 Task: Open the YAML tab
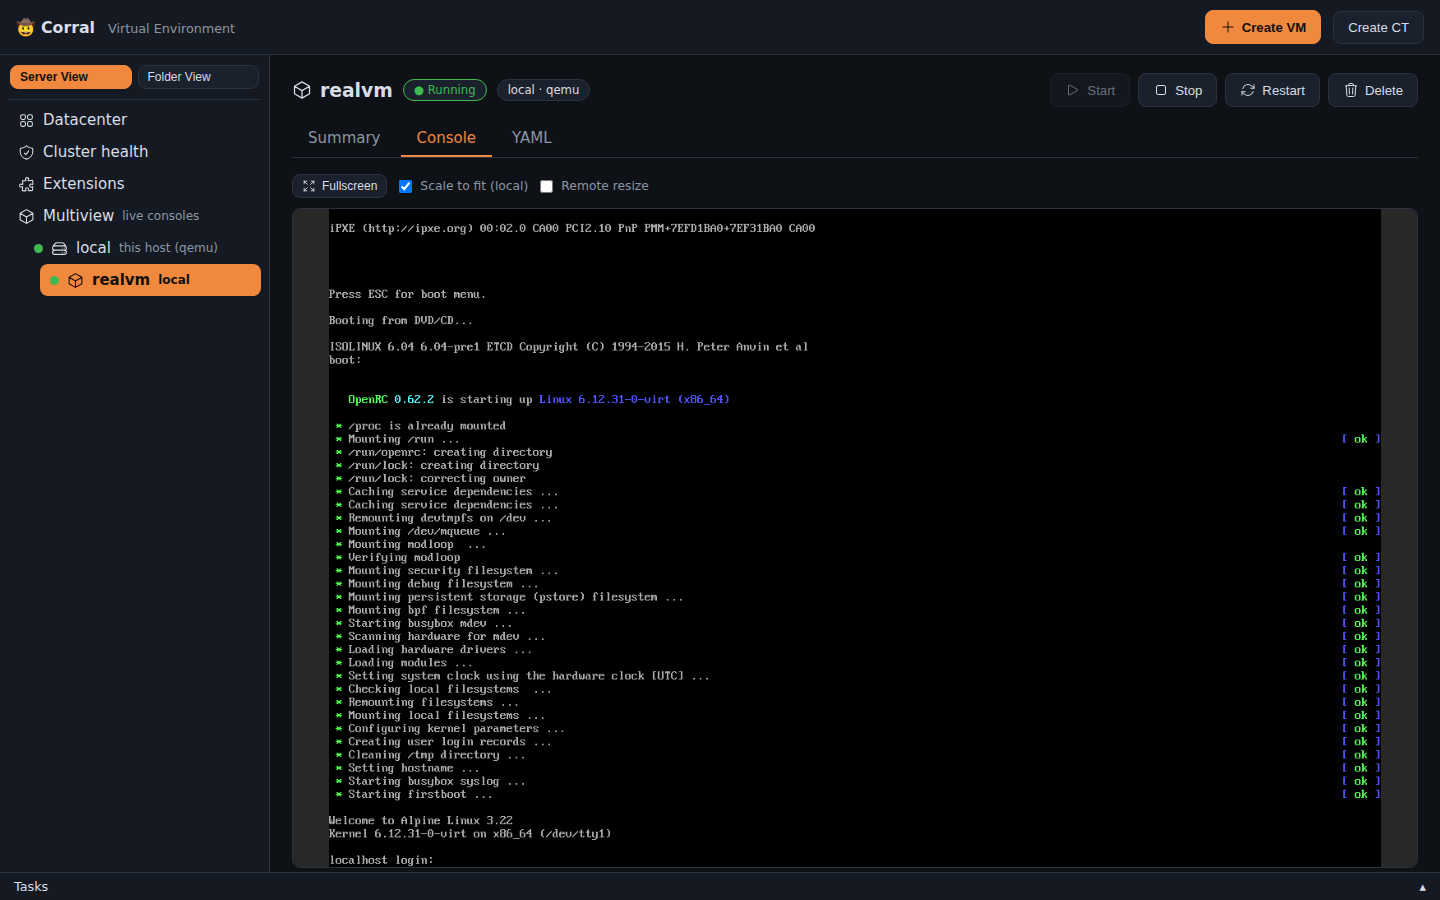click(x=532, y=138)
